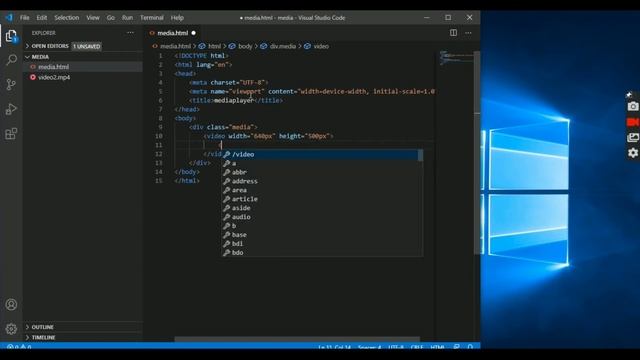Open the editor More Actions ellipsis
Screen dimensions: 640x360
[x=468, y=33]
